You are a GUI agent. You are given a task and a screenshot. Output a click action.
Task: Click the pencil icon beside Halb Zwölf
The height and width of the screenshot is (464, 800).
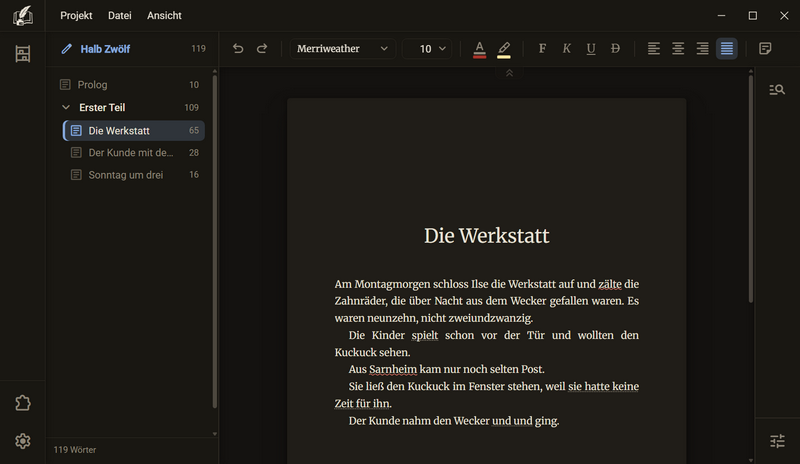tap(66, 49)
